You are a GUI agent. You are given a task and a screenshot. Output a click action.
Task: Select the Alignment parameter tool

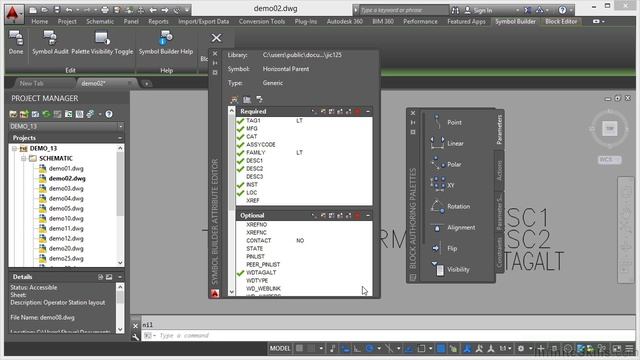[452, 227]
